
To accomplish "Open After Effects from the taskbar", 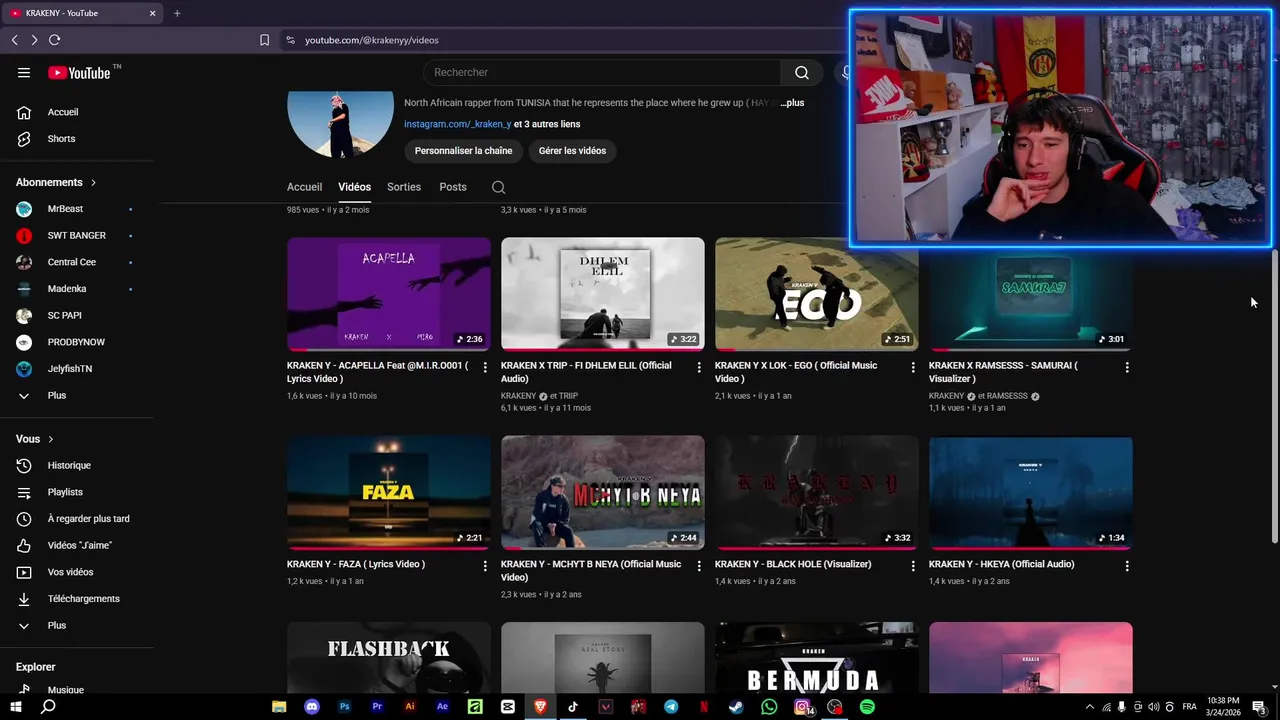I will [442, 706].
